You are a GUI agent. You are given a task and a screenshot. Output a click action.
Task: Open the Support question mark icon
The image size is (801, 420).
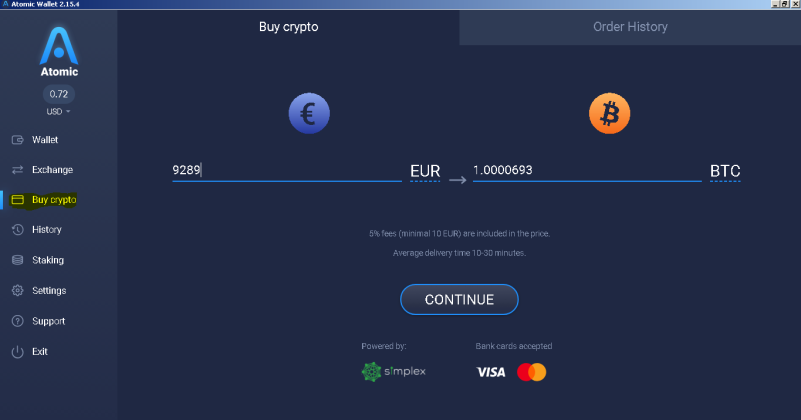[x=17, y=321]
